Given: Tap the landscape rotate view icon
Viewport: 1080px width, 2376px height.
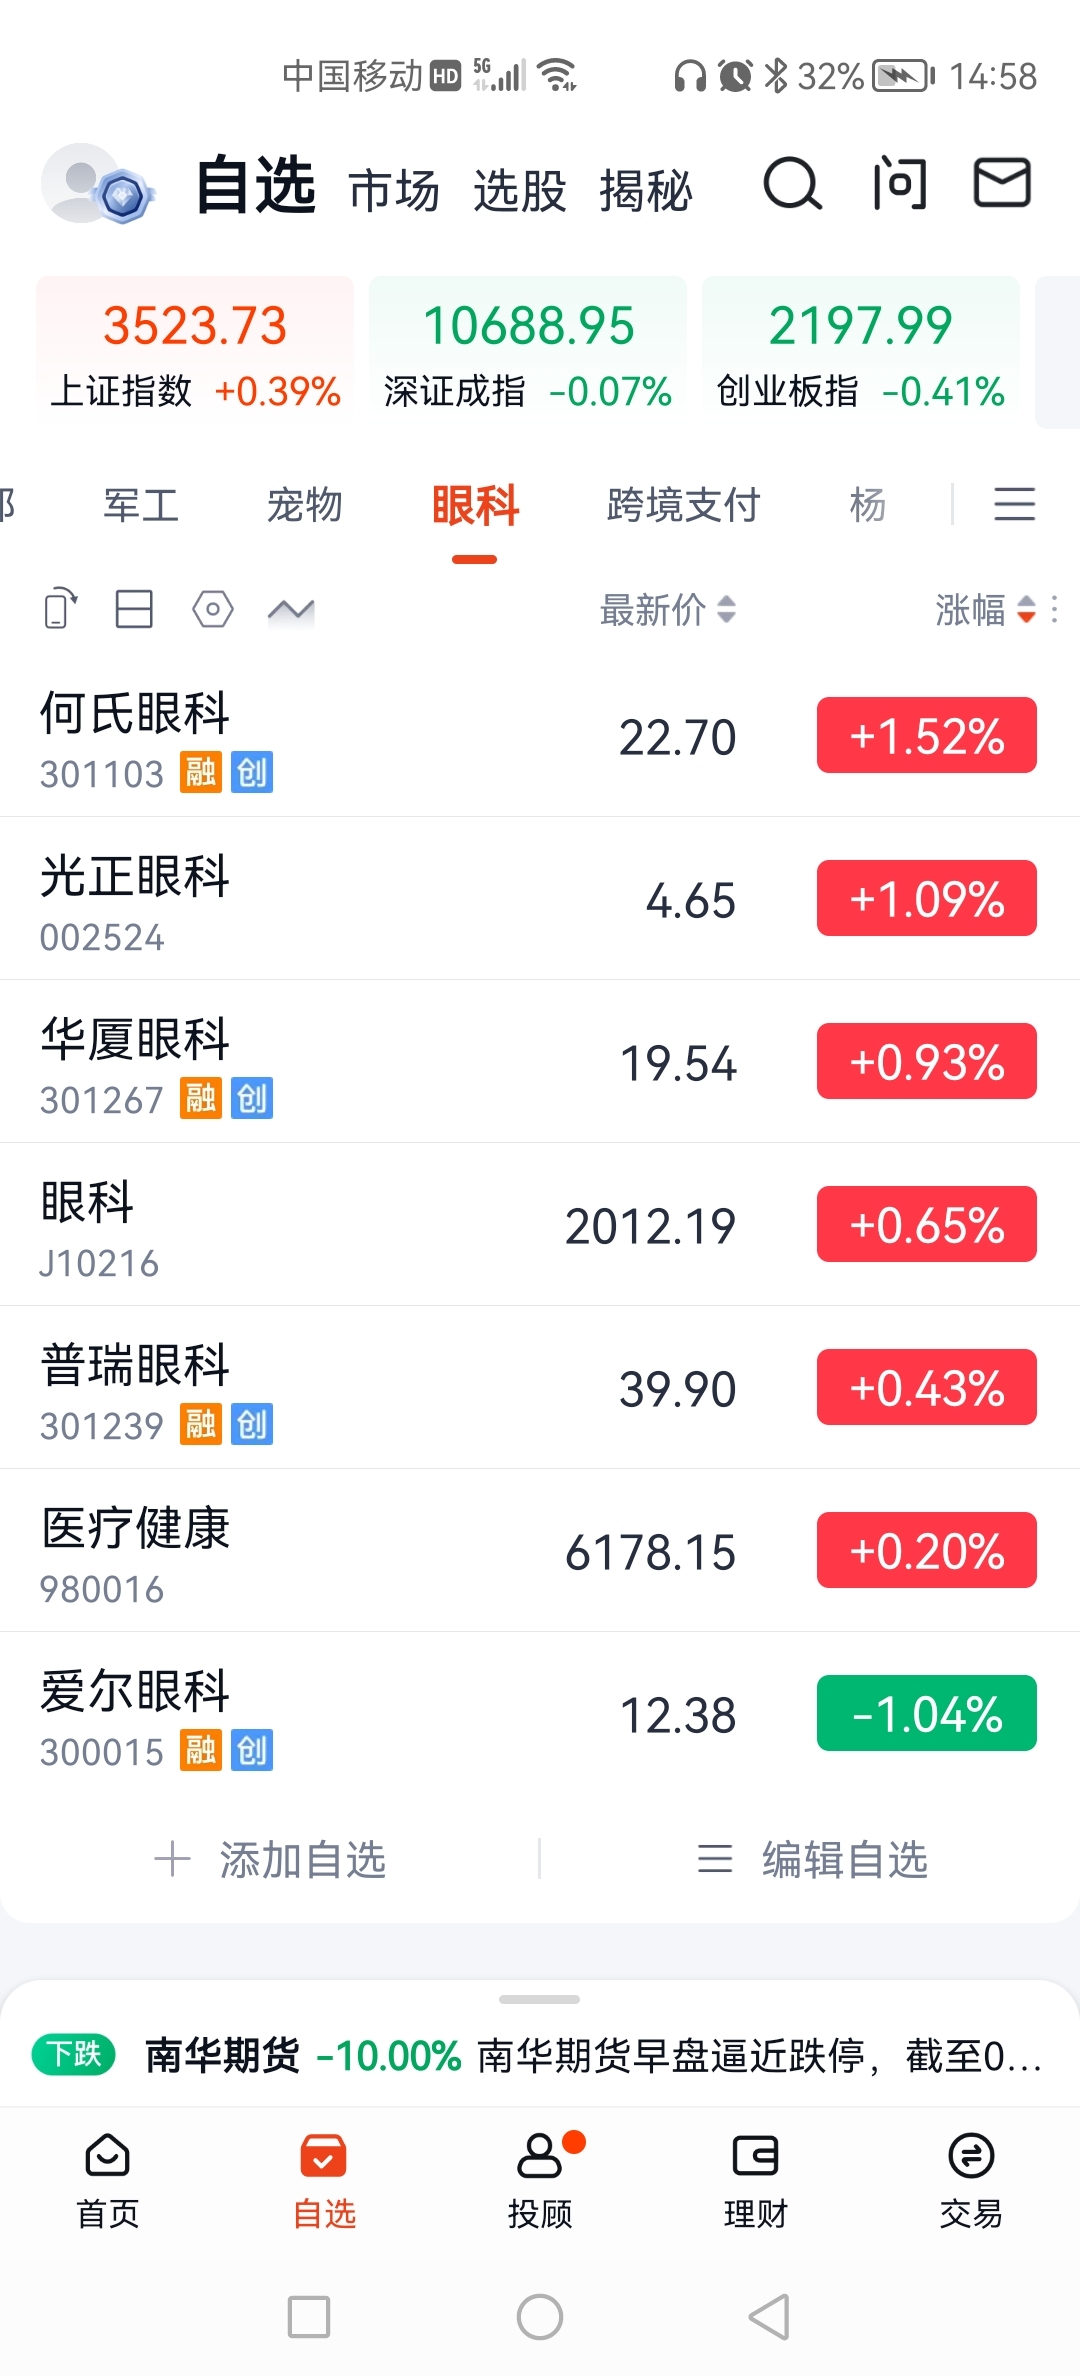Looking at the screenshot, I should click(x=61, y=609).
